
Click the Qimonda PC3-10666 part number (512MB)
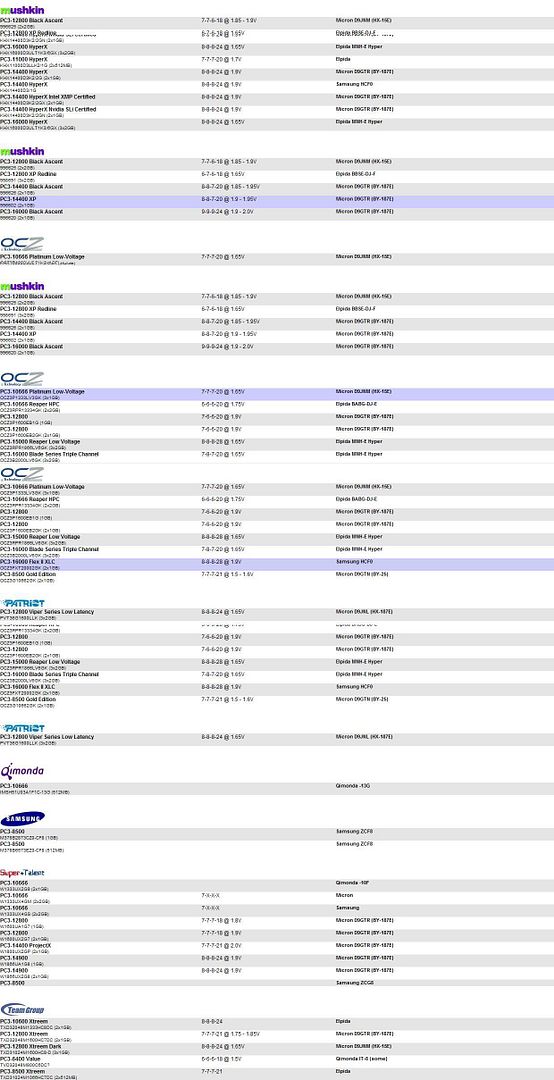click(35, 792)
